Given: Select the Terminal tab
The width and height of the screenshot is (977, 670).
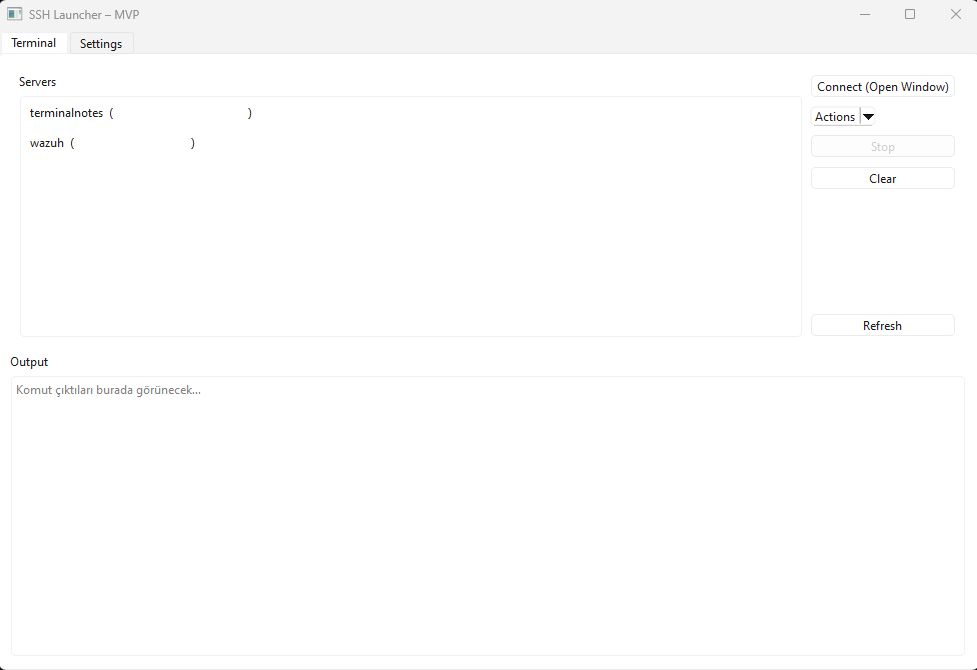Looking at the screenshot, I should click(x=34, y=43).
